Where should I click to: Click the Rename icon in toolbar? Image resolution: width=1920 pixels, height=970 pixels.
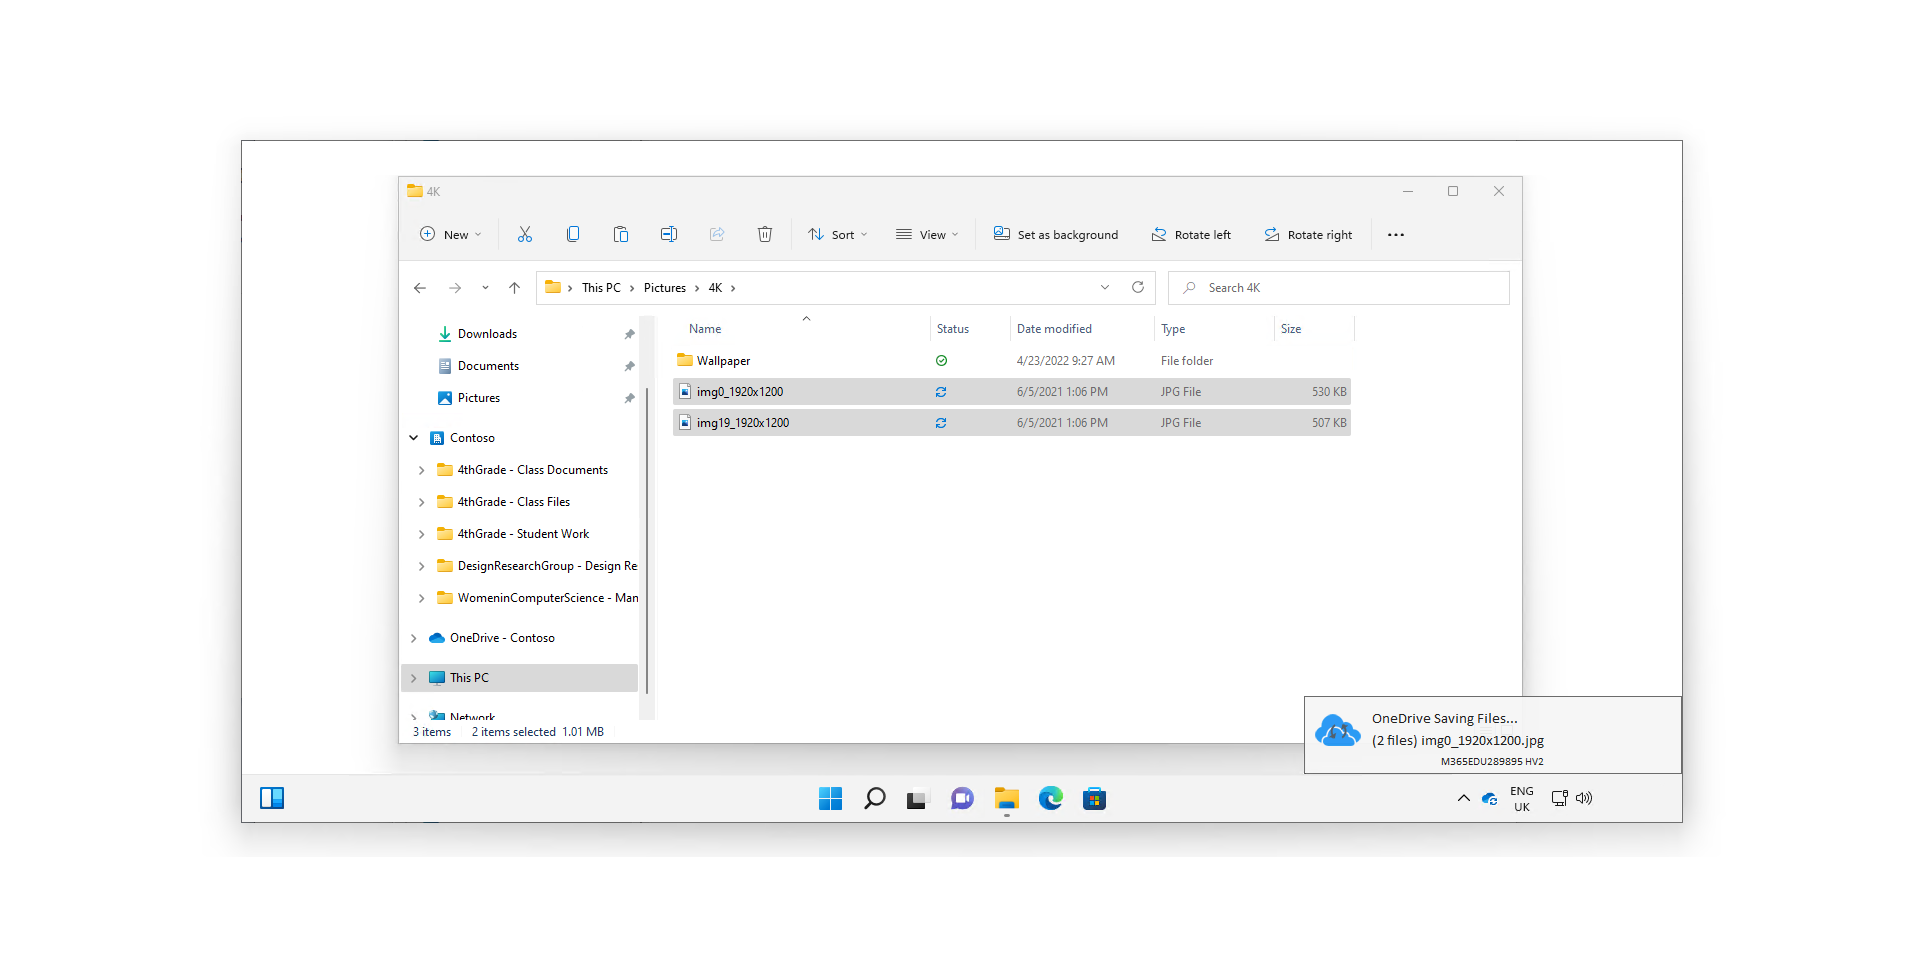click(669, 234)
